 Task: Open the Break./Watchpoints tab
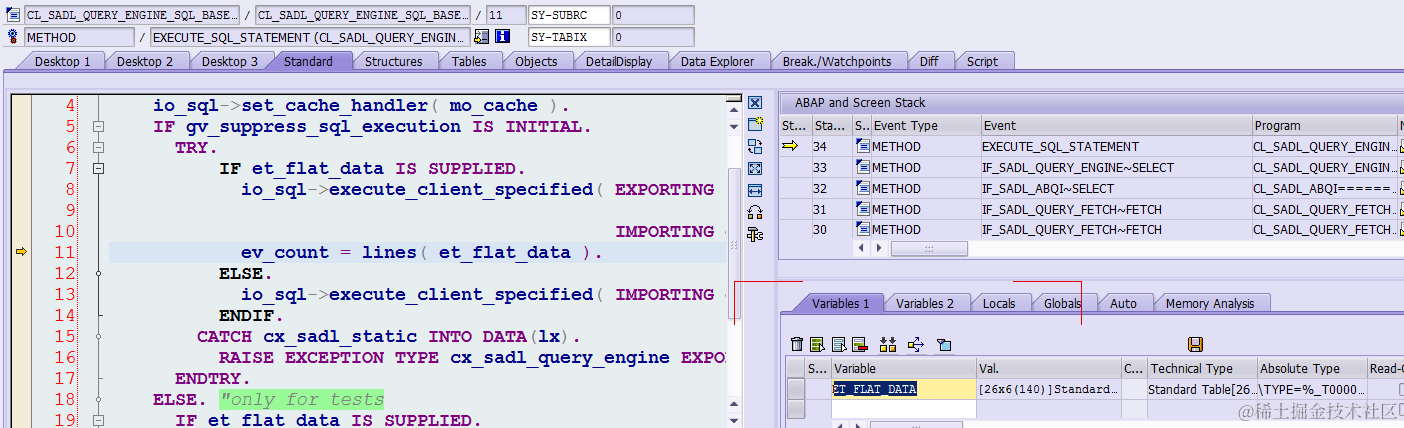[x=837, y=61]
